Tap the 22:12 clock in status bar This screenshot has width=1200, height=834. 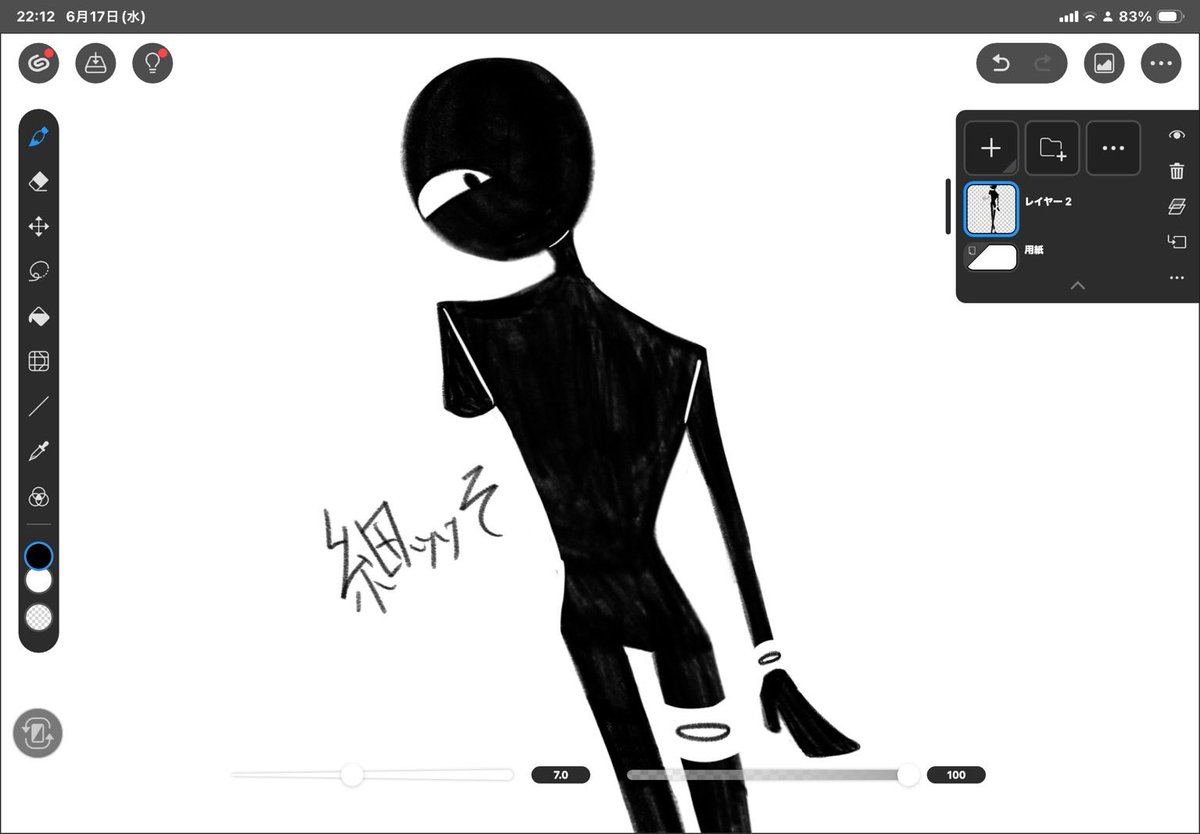(x=36, y=17)
